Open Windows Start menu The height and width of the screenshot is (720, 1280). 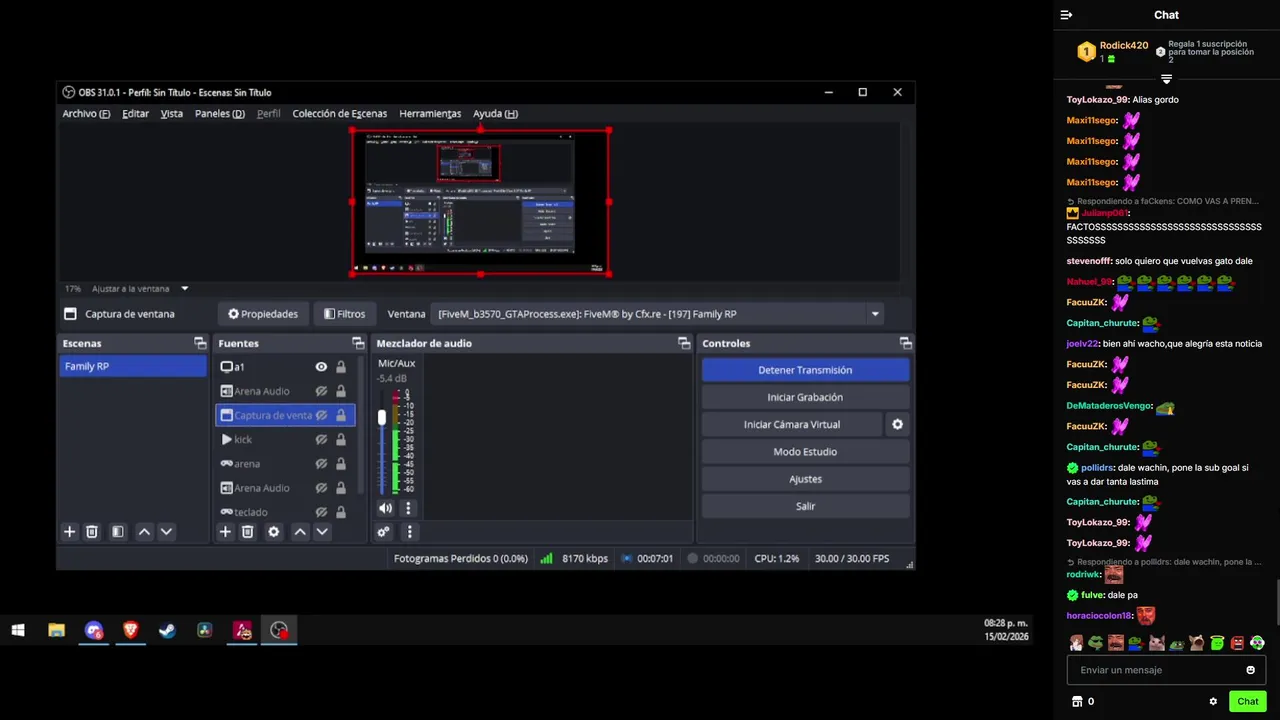(18, 630)
